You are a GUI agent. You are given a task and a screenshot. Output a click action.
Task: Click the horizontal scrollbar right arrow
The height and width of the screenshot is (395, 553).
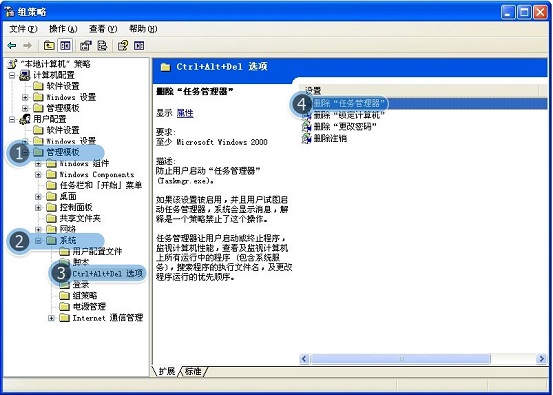[541, 359]
